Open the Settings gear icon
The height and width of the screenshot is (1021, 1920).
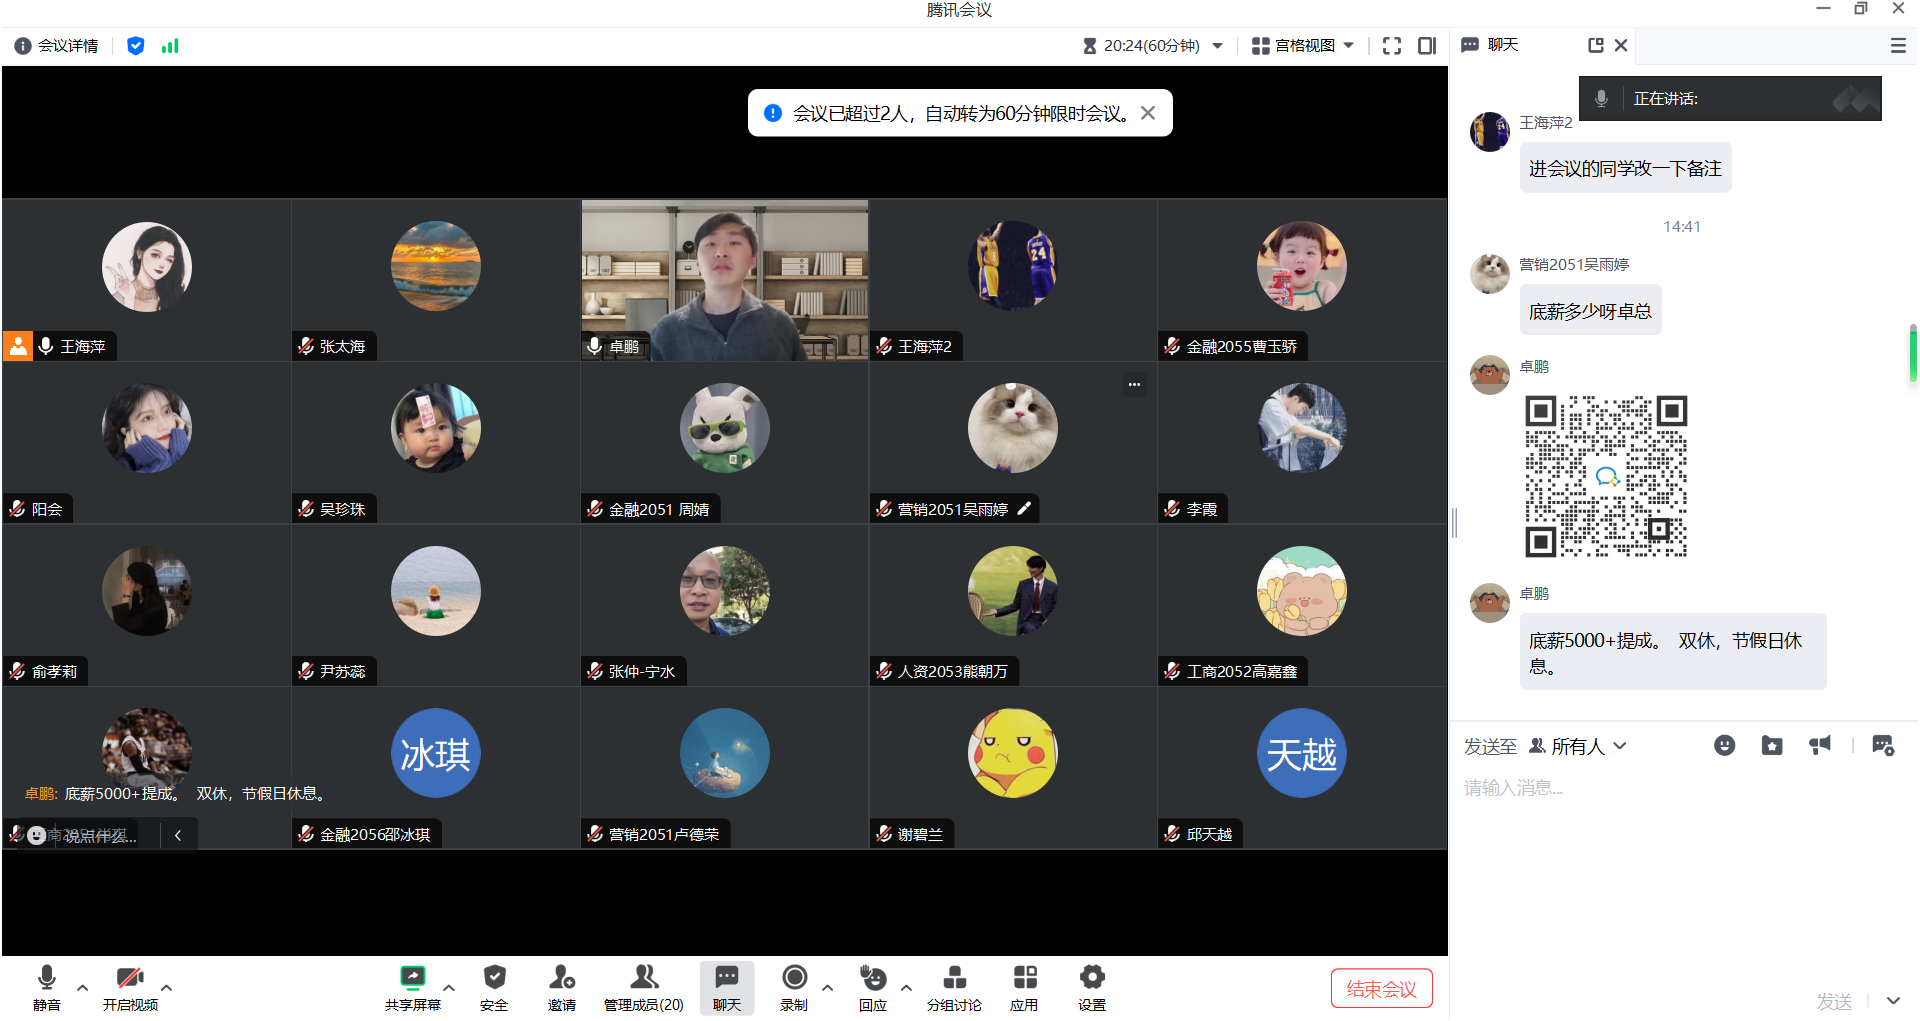coord(1092,985)
